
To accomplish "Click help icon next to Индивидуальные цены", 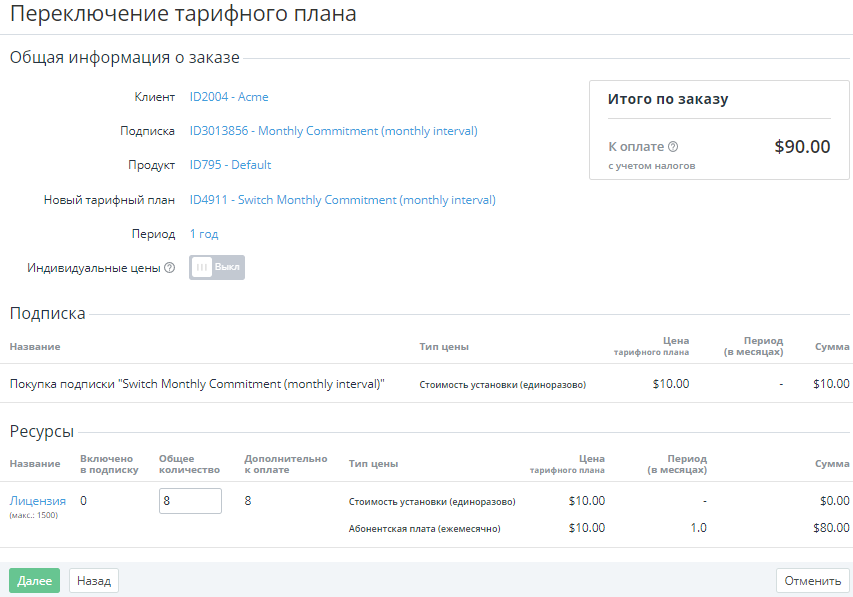I will click(x=170, y=268).
